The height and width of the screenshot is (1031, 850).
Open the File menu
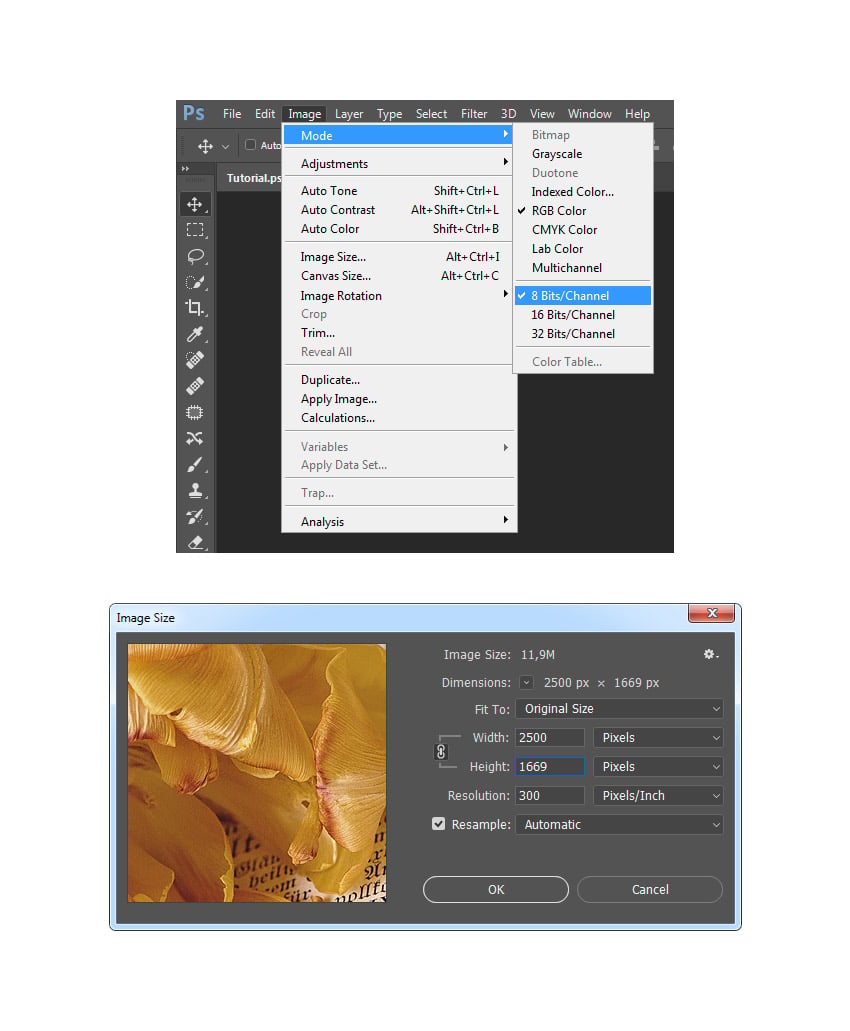(x=232, y=114)
